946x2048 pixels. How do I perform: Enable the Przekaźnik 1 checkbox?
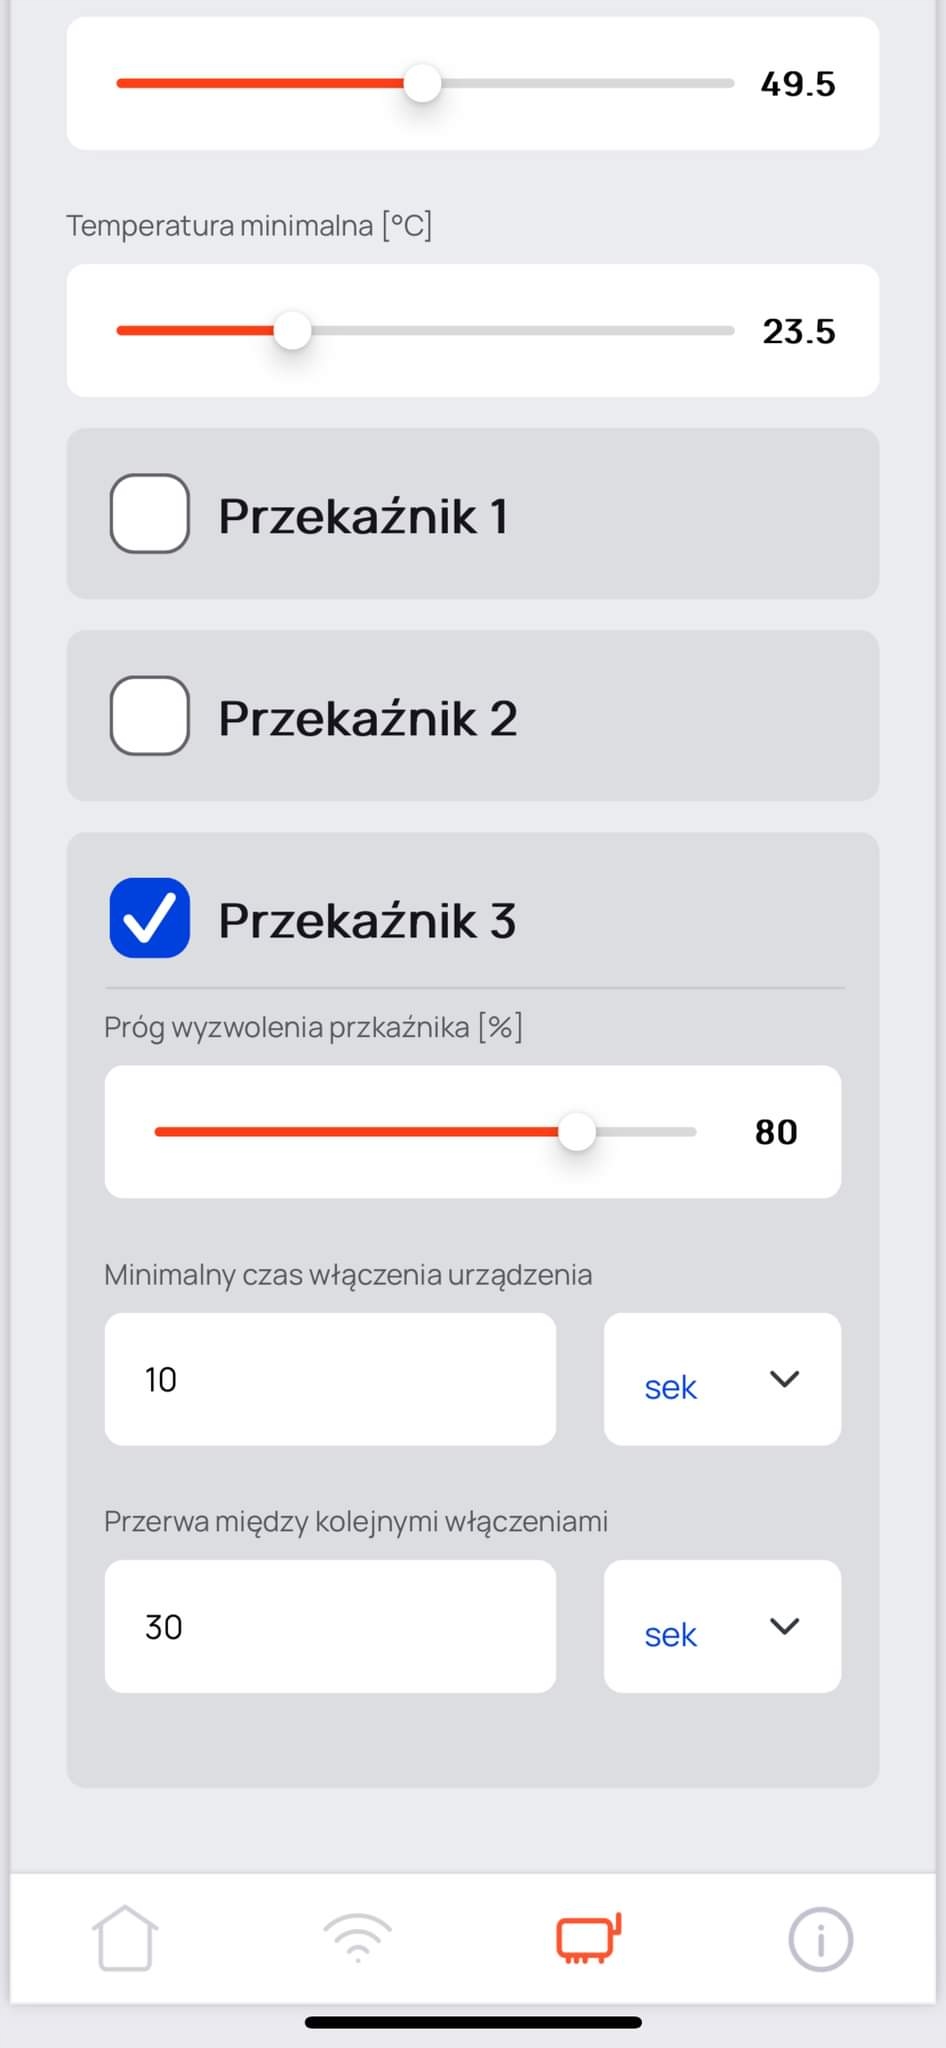click(150, 514)
